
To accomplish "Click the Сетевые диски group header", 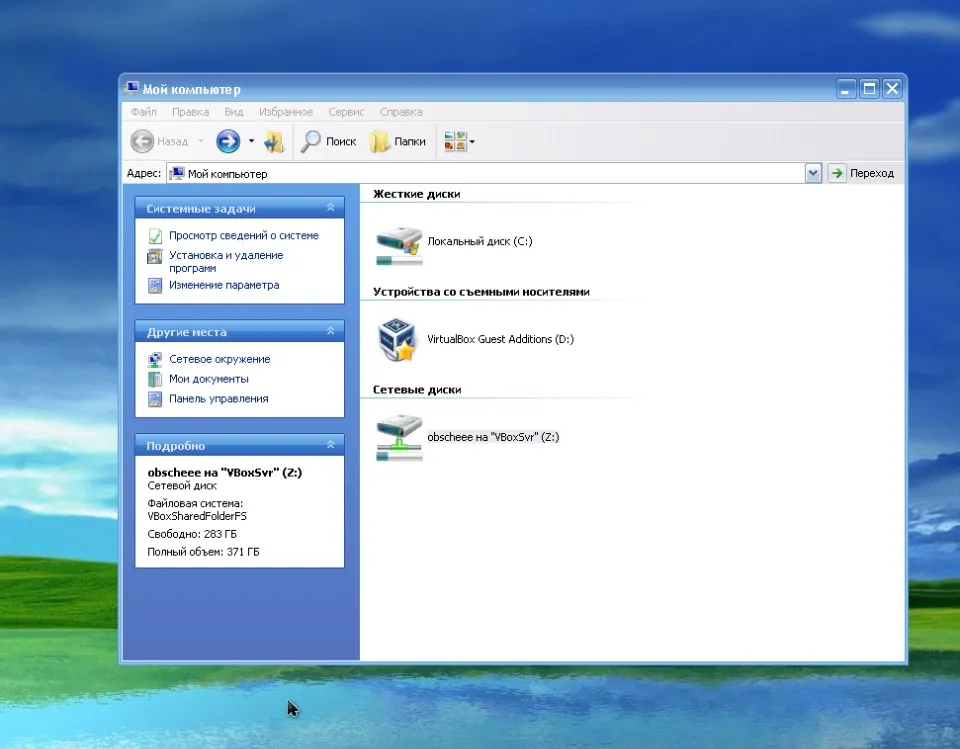I will click(417, 390).
